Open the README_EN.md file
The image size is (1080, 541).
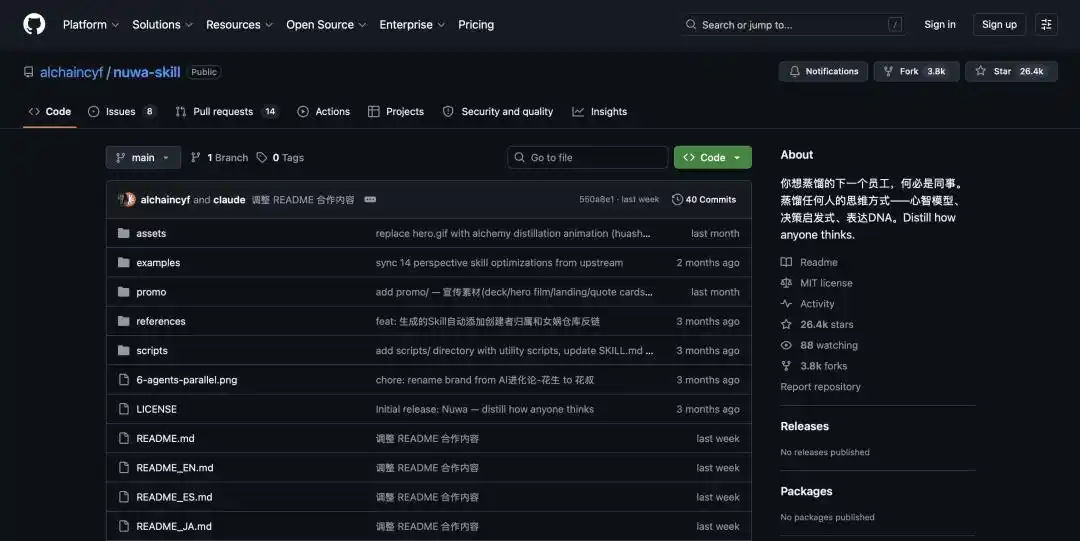(x=175, y=467)
